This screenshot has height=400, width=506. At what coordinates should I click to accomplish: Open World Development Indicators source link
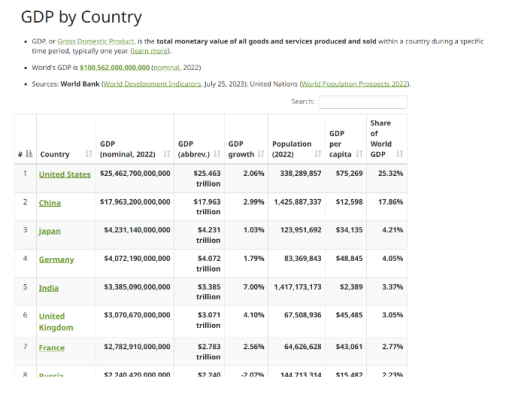tap(152, 84)
